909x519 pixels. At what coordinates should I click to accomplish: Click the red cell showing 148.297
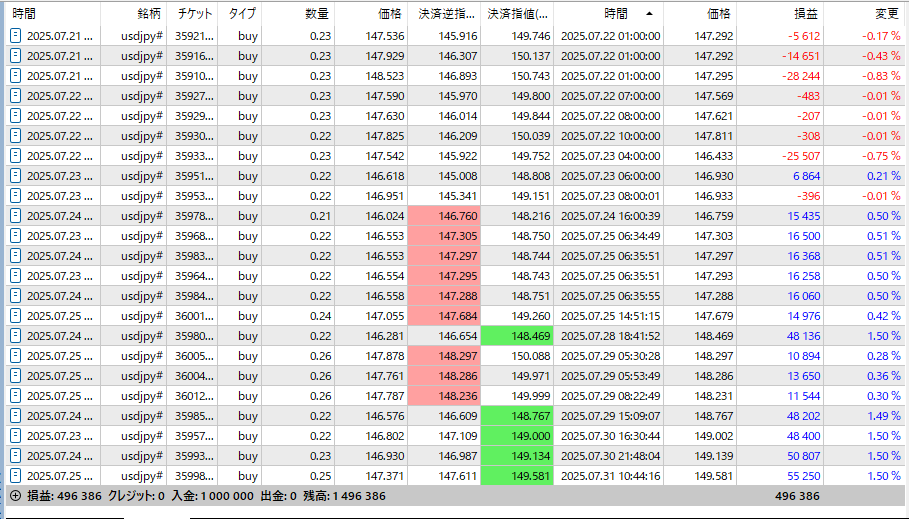point(444,356)
